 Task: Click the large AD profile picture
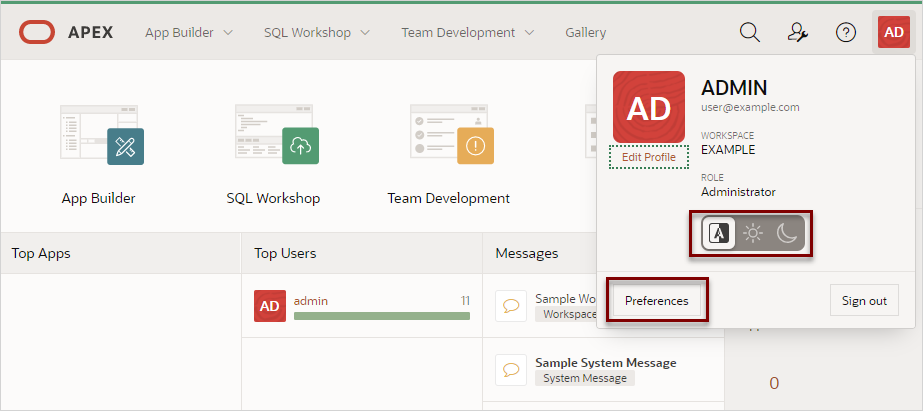(x=649, y=107)
